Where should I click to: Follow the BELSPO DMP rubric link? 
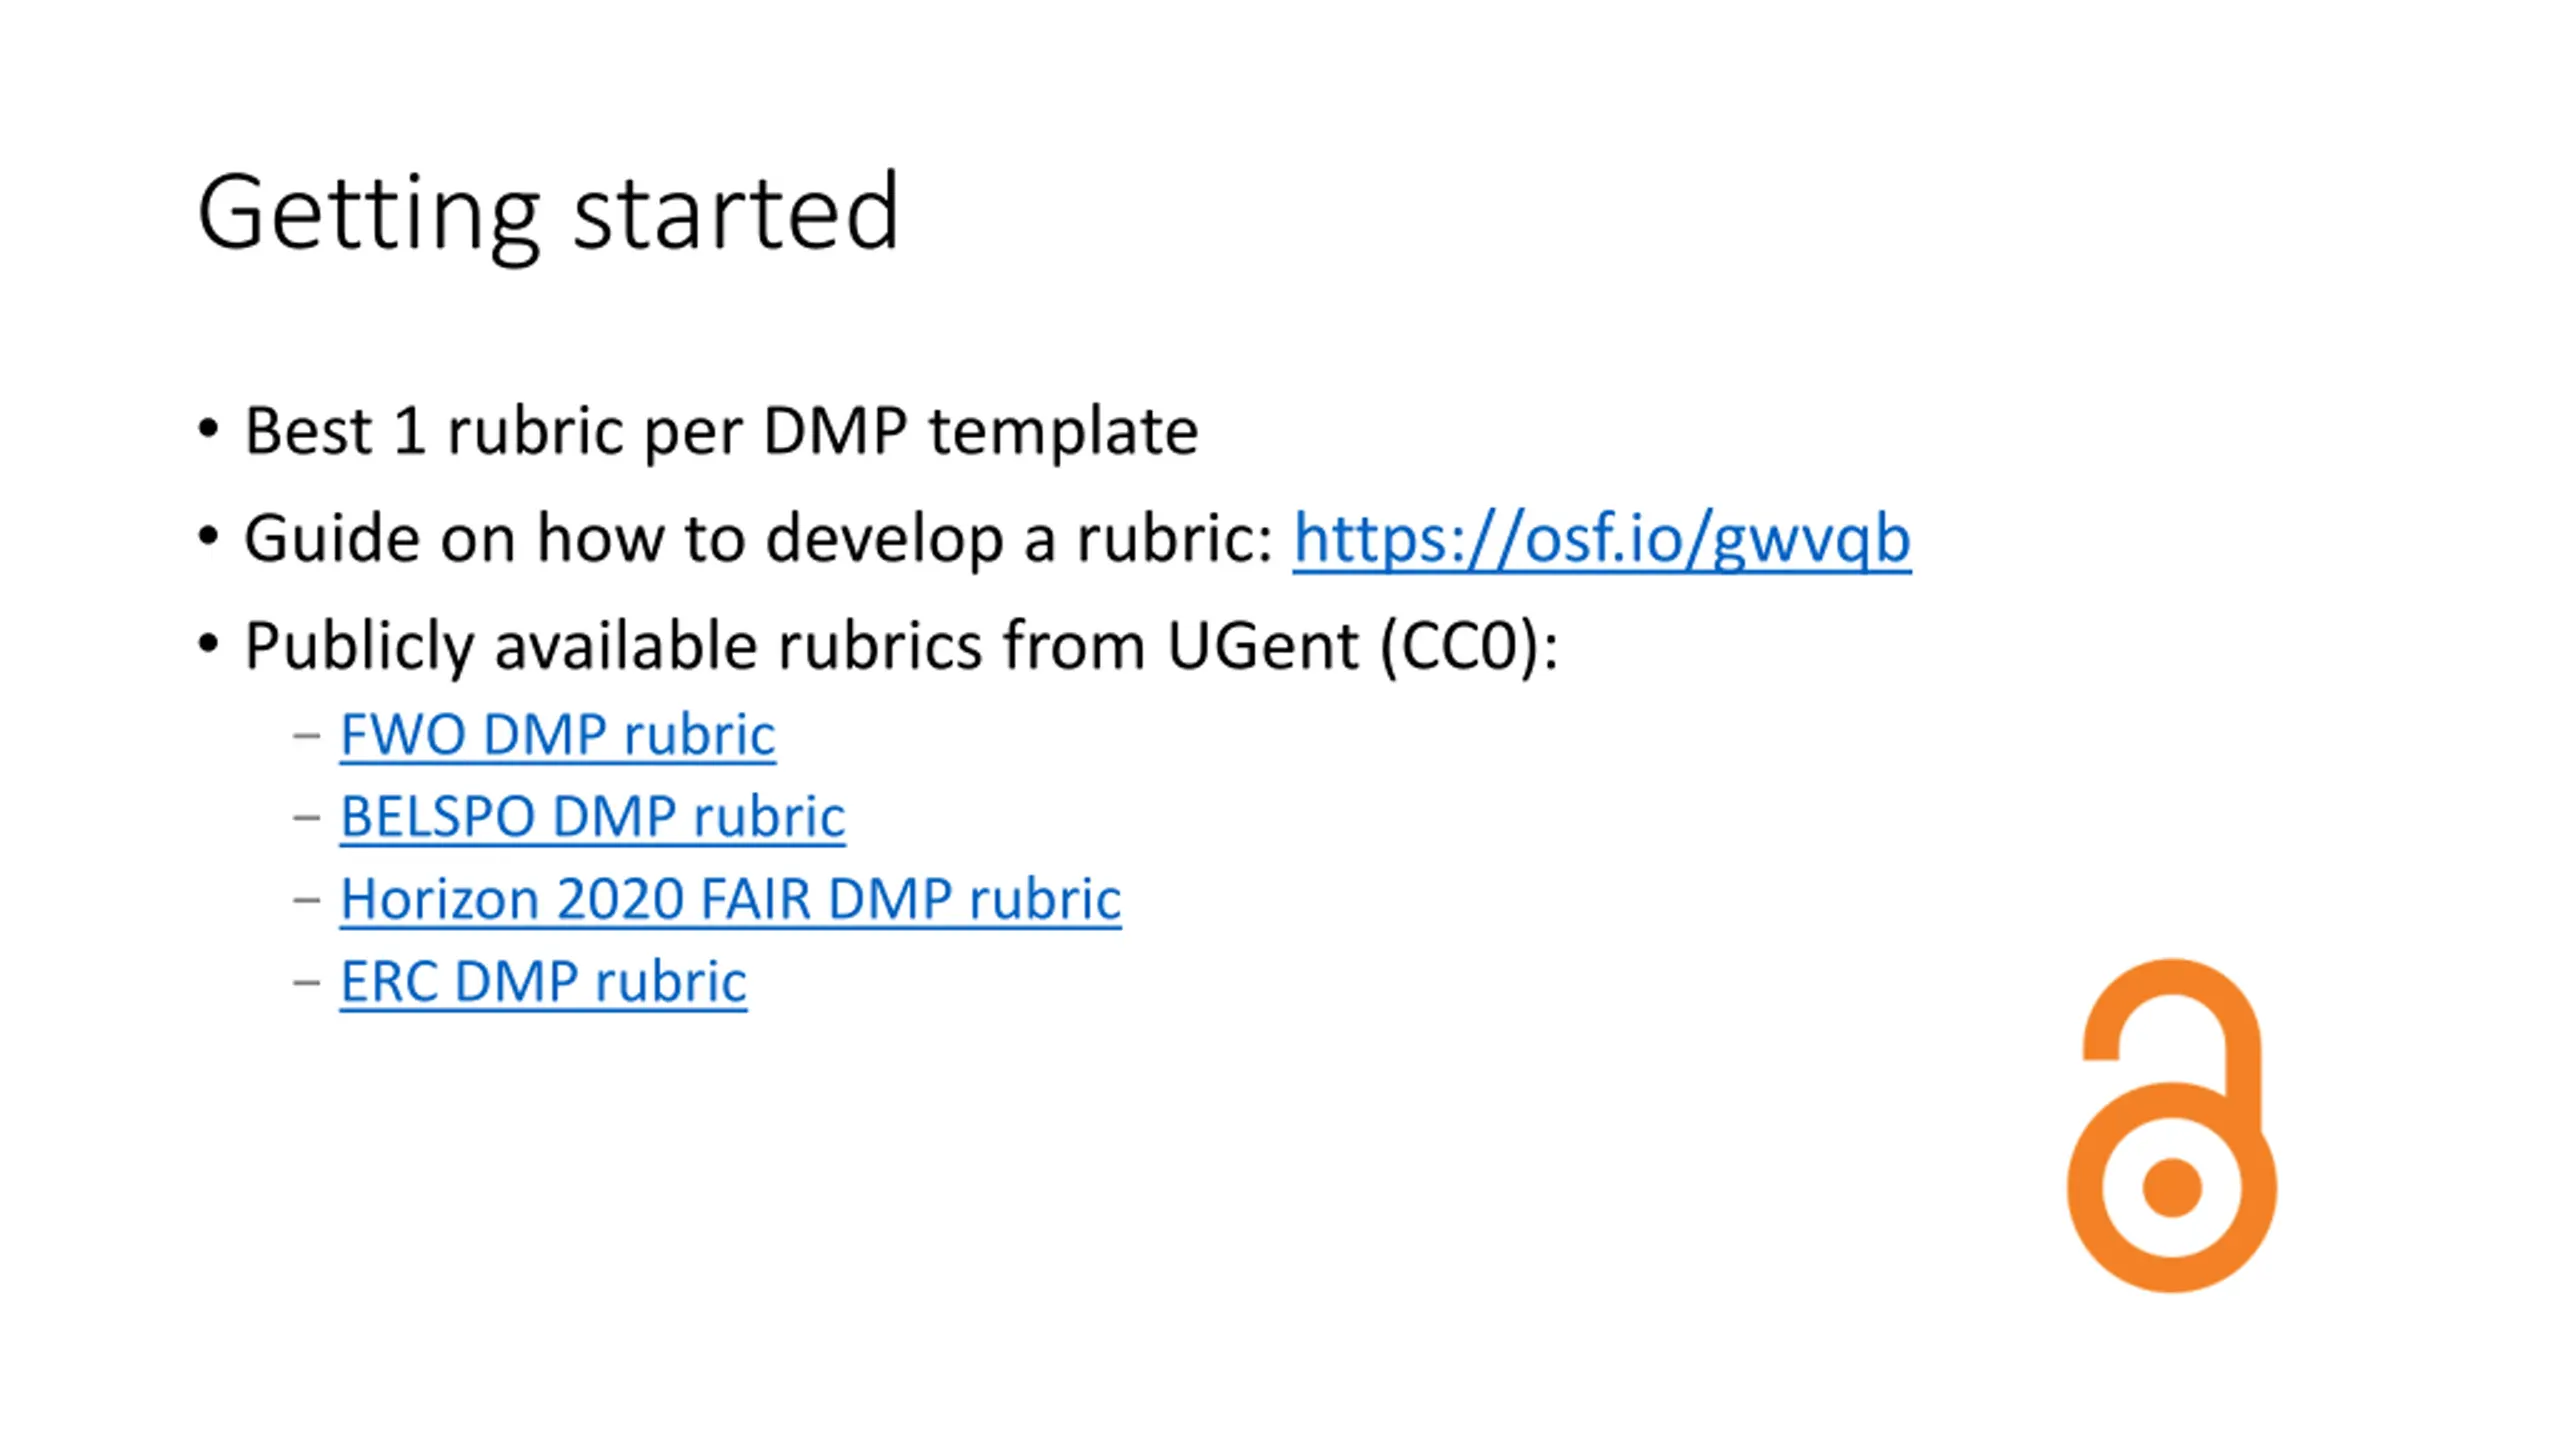pos(592,817)
